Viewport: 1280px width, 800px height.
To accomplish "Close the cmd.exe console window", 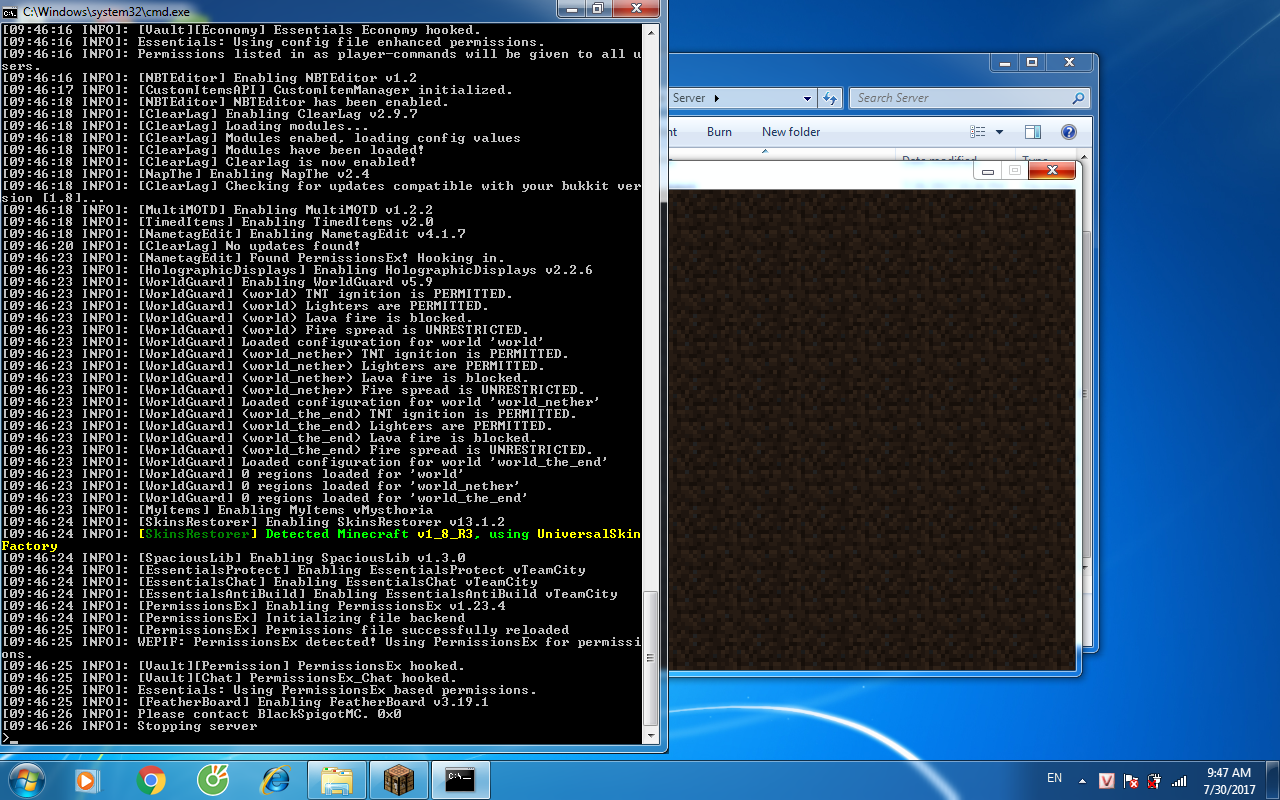I will point(636,8).
